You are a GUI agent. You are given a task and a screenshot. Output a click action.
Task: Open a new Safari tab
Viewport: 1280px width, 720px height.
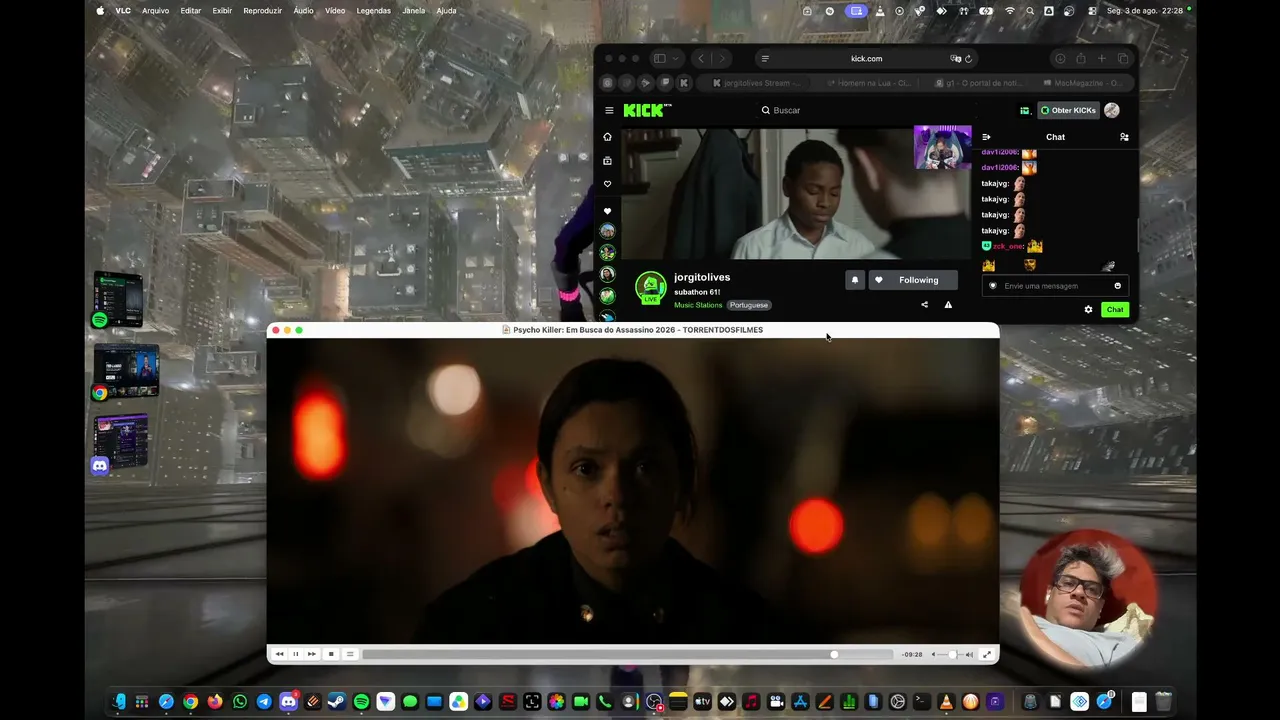(x=1102, y=59)
